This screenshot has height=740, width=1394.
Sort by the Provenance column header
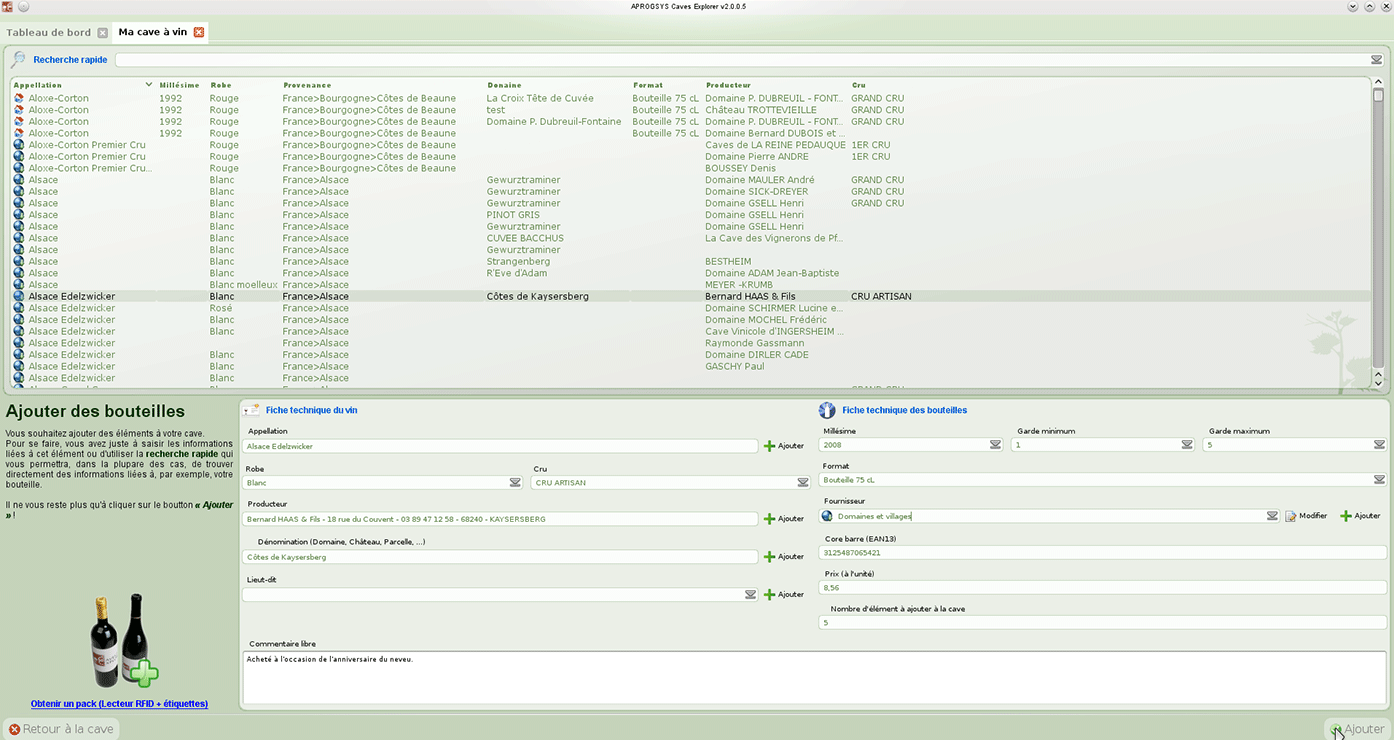(307, 85)
